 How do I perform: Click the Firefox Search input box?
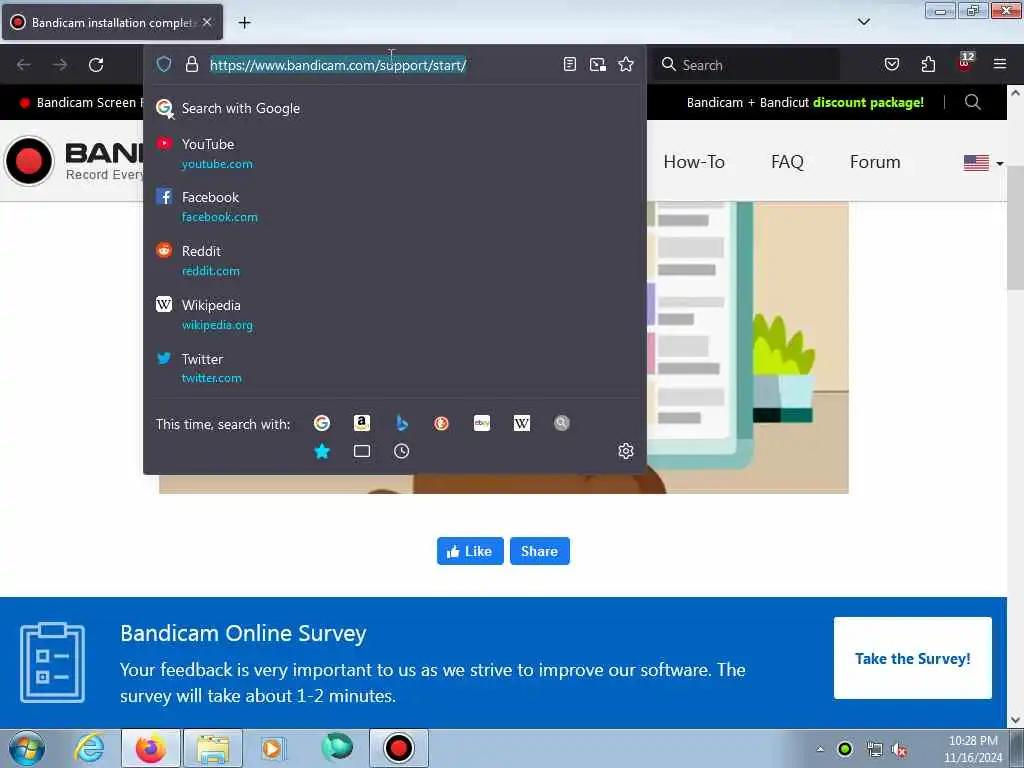pyautogui.click(x=746, y=65)
